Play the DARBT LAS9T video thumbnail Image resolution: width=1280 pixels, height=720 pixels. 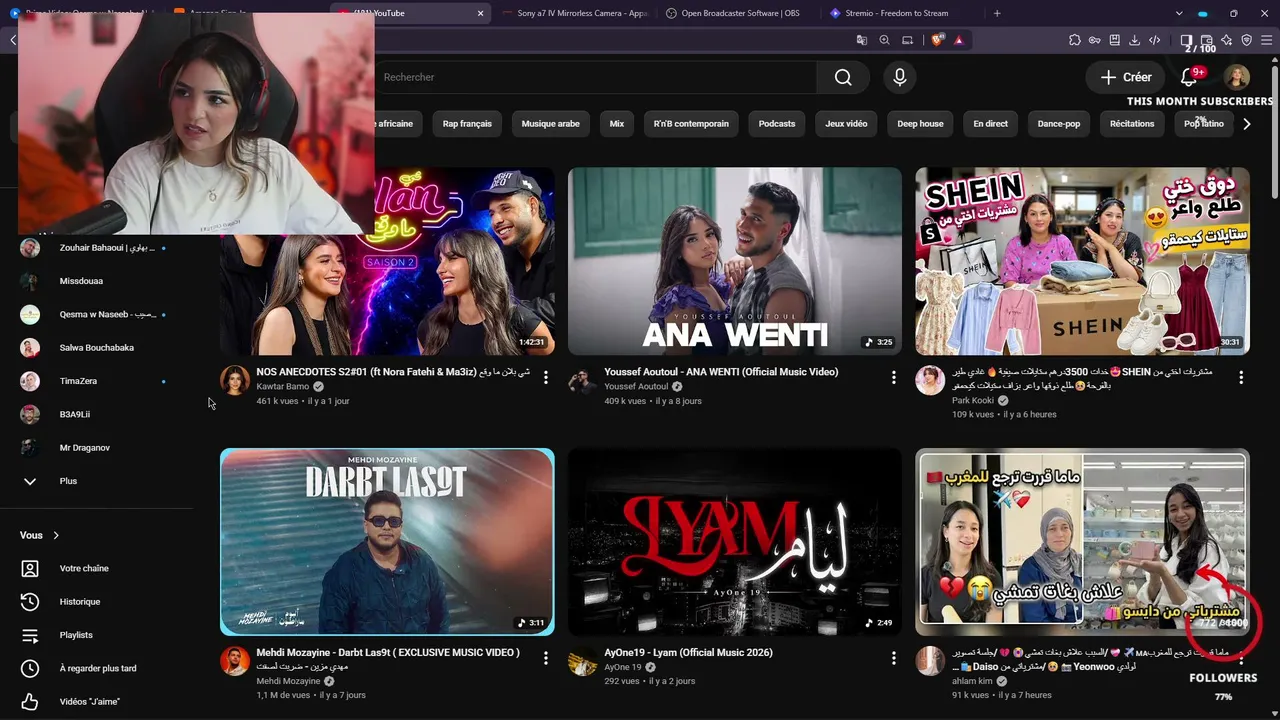pyautogui.click(x=387, y=542)
